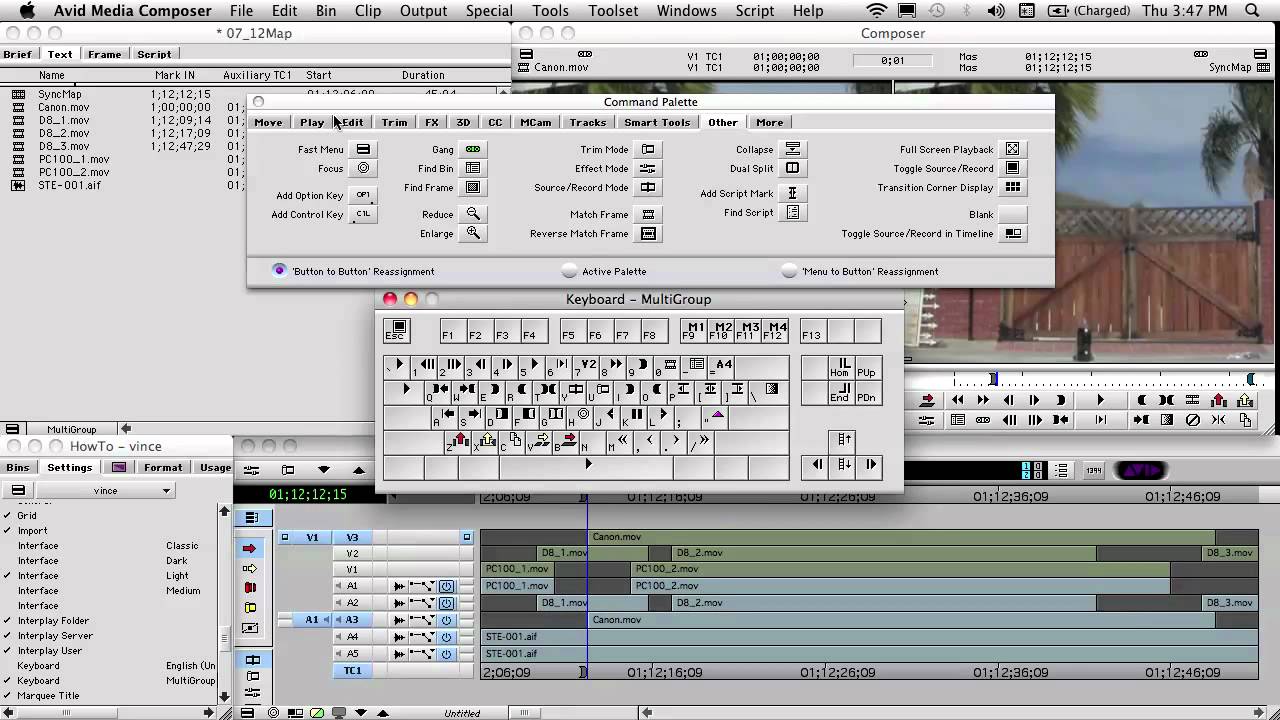
Task: Open the Settings fast menu beside vince
Action: (x=18, y=491)
